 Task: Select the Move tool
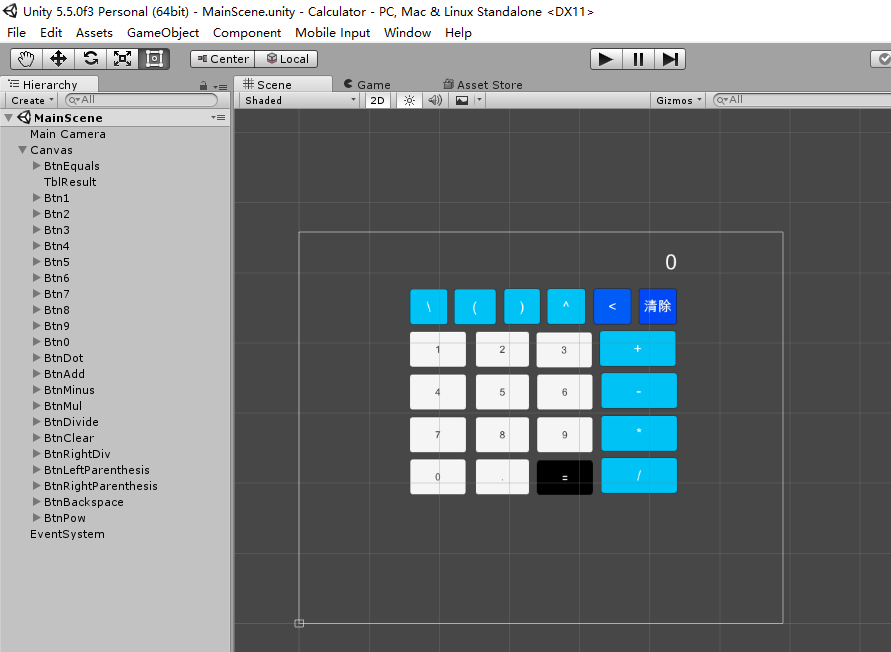coord(59,59)
